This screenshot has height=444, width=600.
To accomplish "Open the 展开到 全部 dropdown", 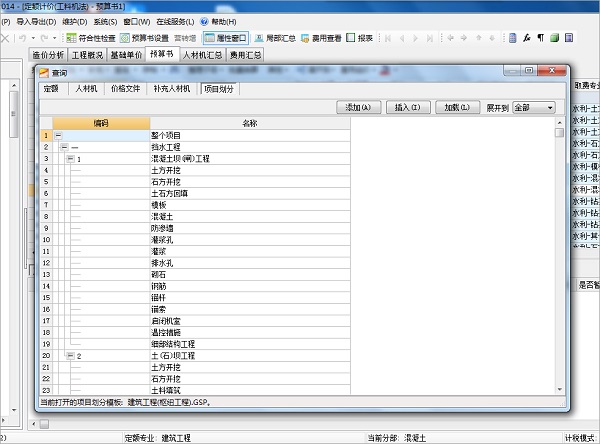I will tap(533, 107).
